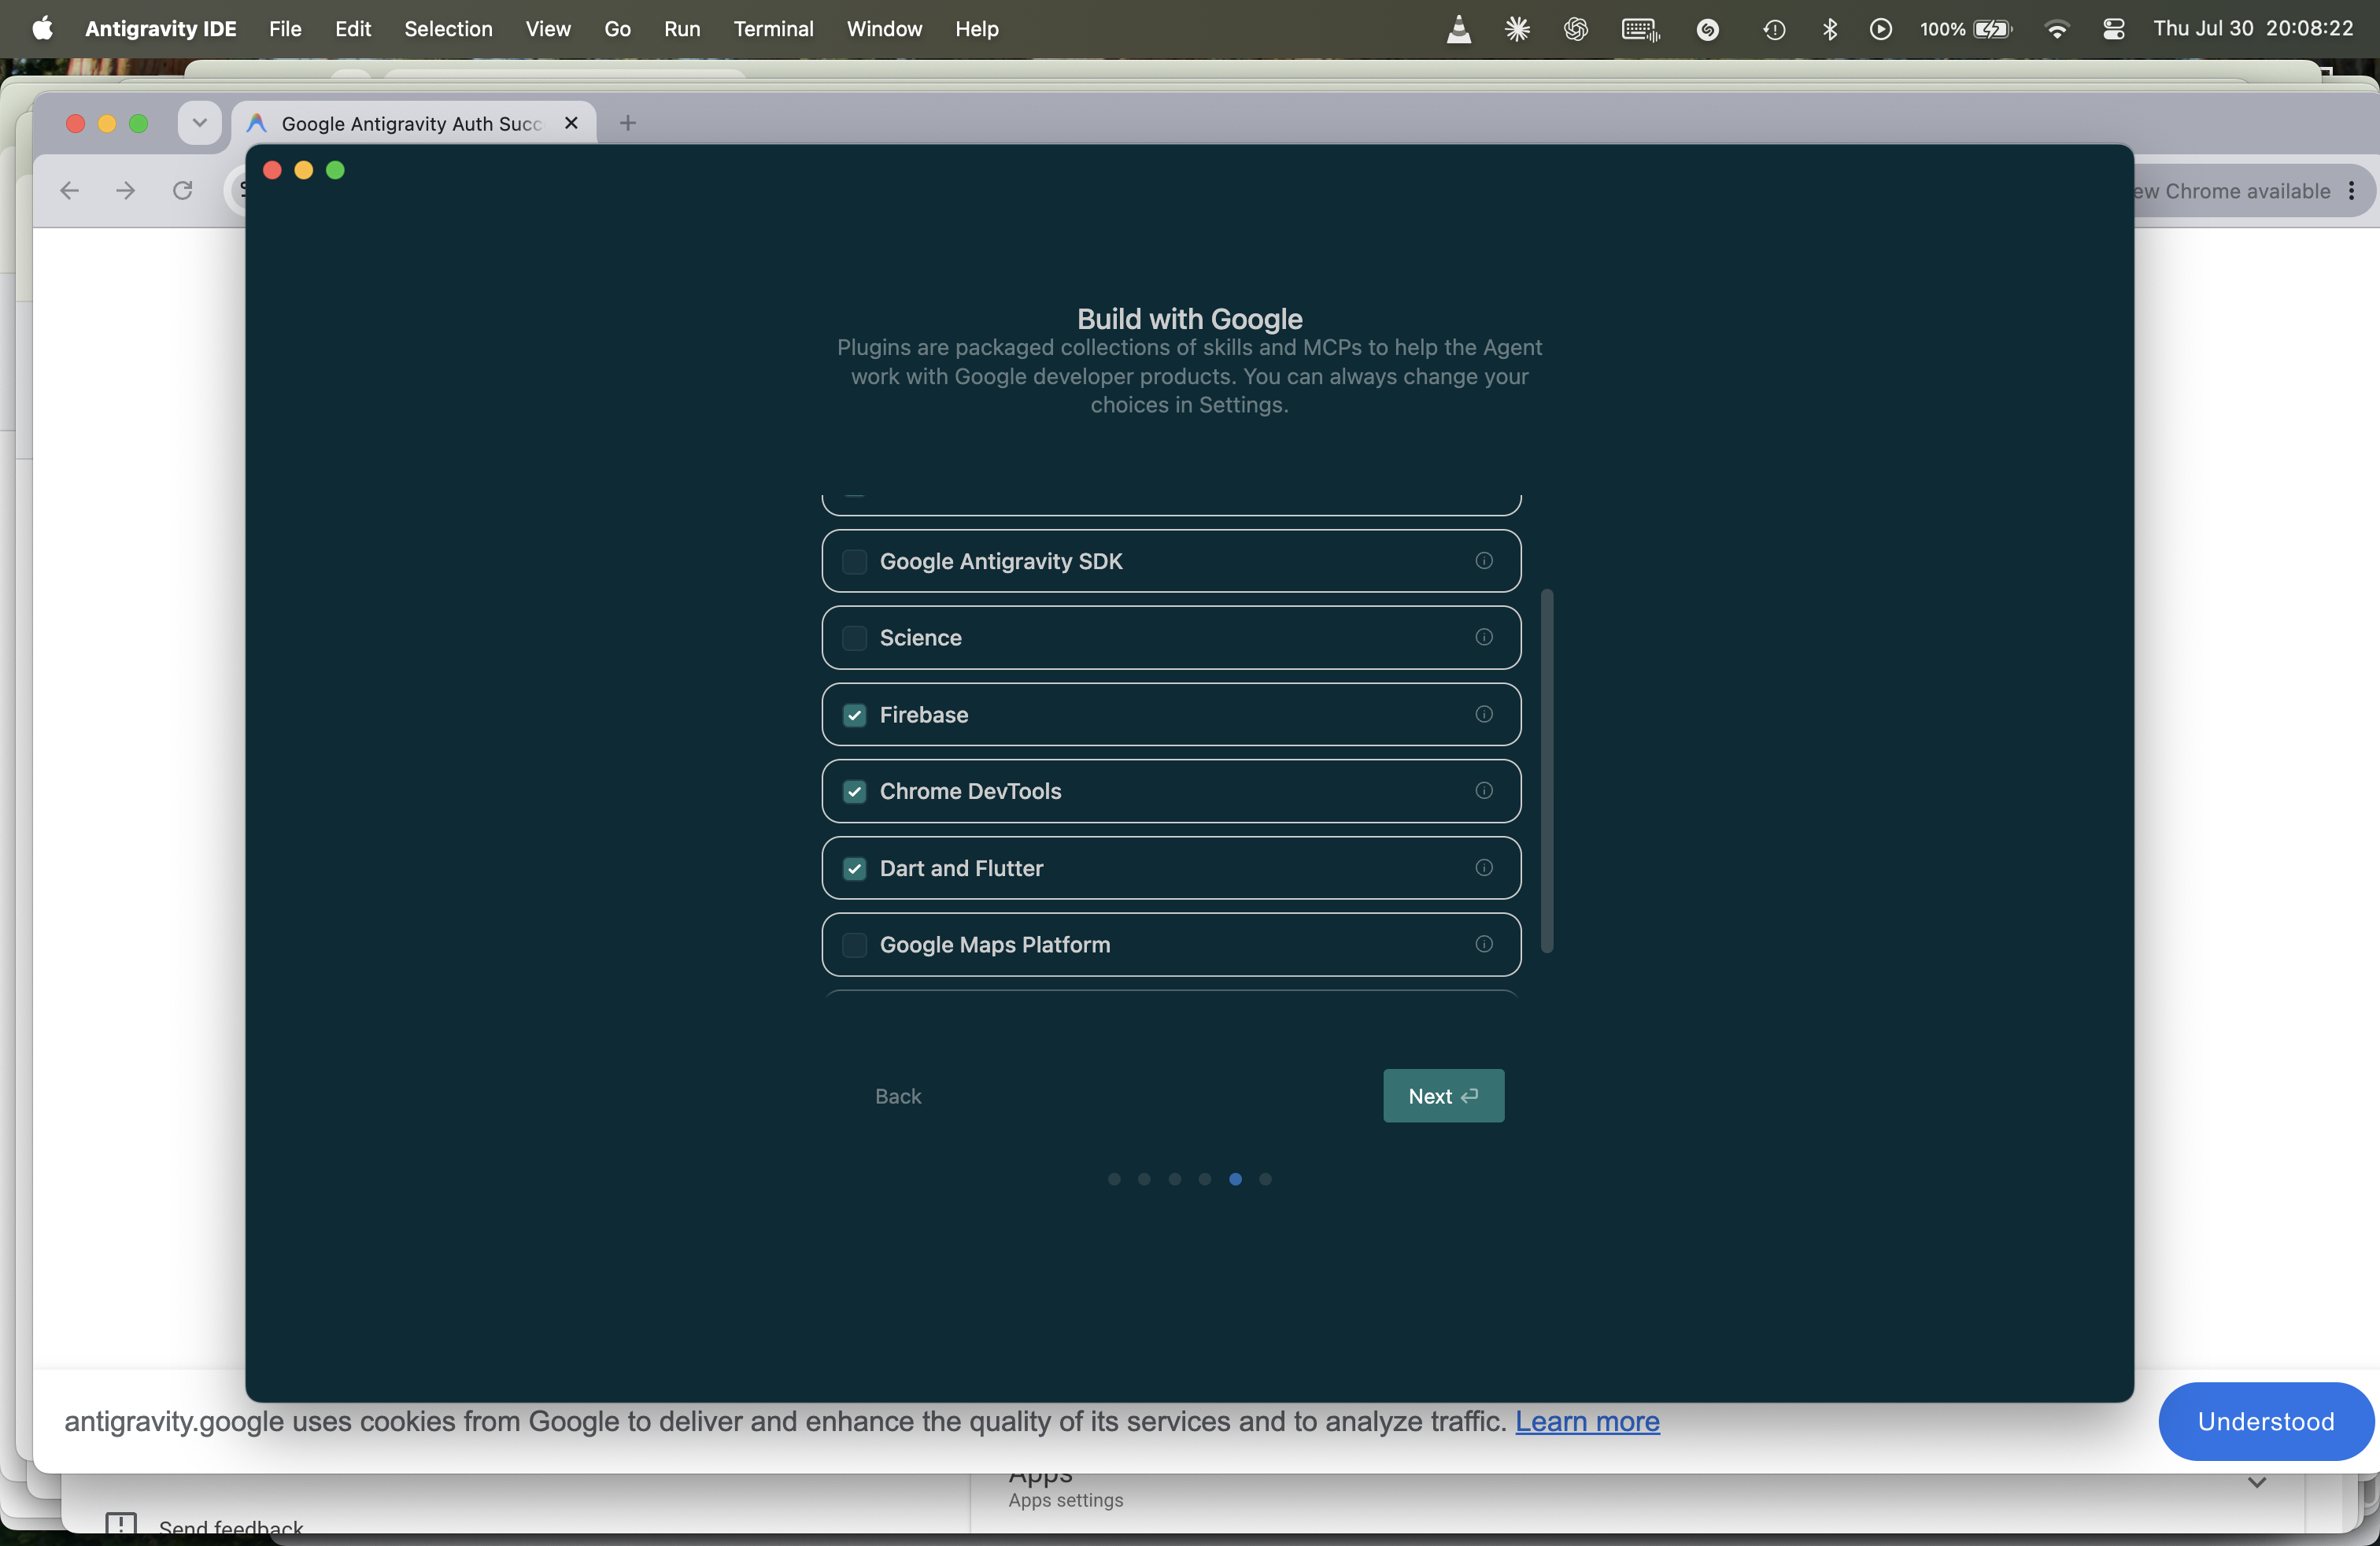Open the Window menu
Image resolution: width=2380 pixels, height=1546 pixels.
(884, 29)
